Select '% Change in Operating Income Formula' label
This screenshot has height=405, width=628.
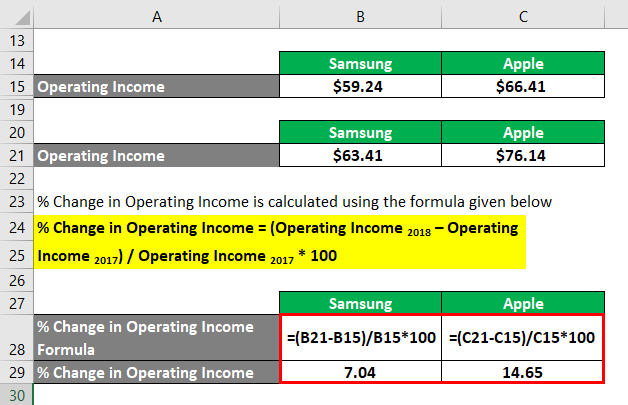(157, 338)
